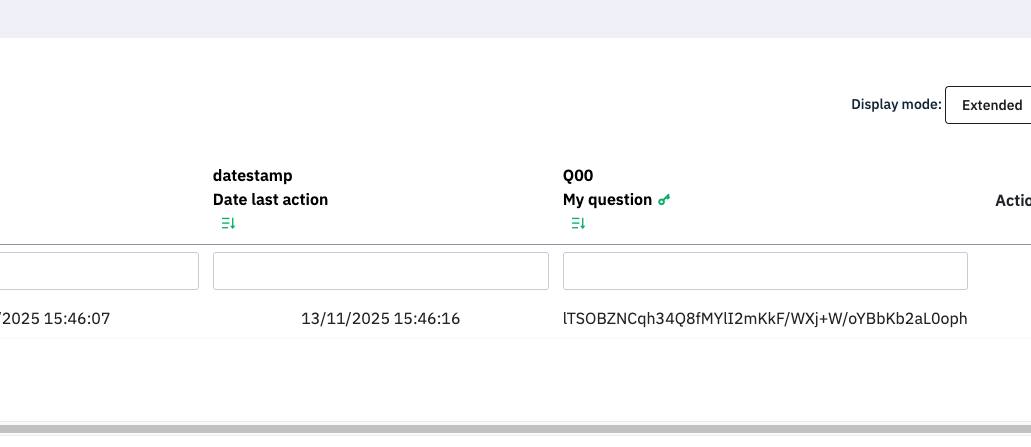Viewport: 1031px width, 447px height.
Task: Click the Date last action label
Action: coord(270,200)
